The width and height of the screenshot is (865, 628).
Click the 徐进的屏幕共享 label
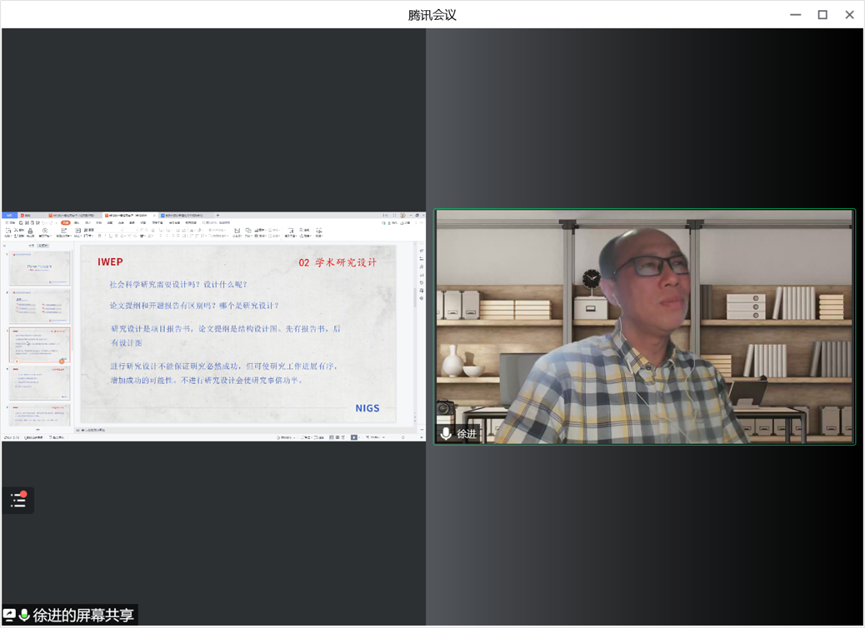[83, 615]
